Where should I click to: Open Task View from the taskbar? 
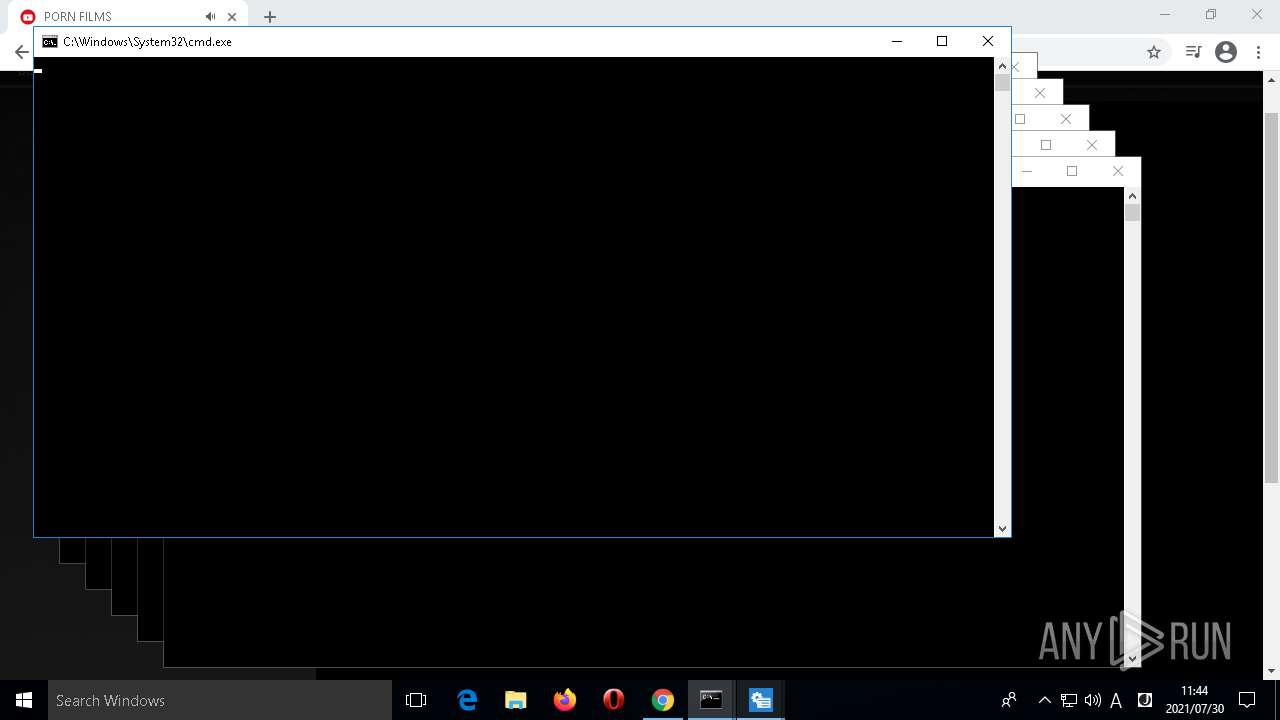(416, 700)
